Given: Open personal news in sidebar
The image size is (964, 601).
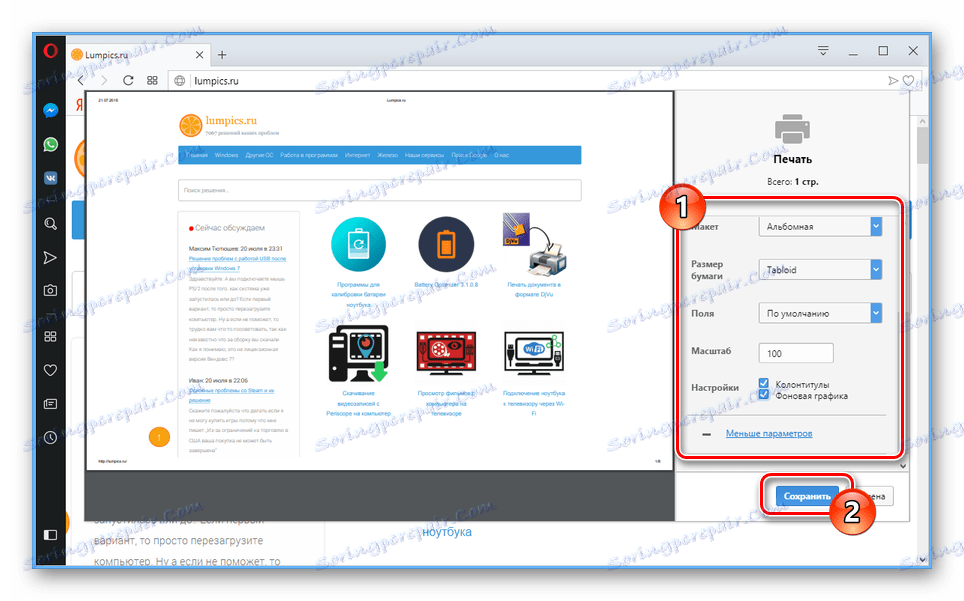Looking at the screenshot, I should (50, 404).
